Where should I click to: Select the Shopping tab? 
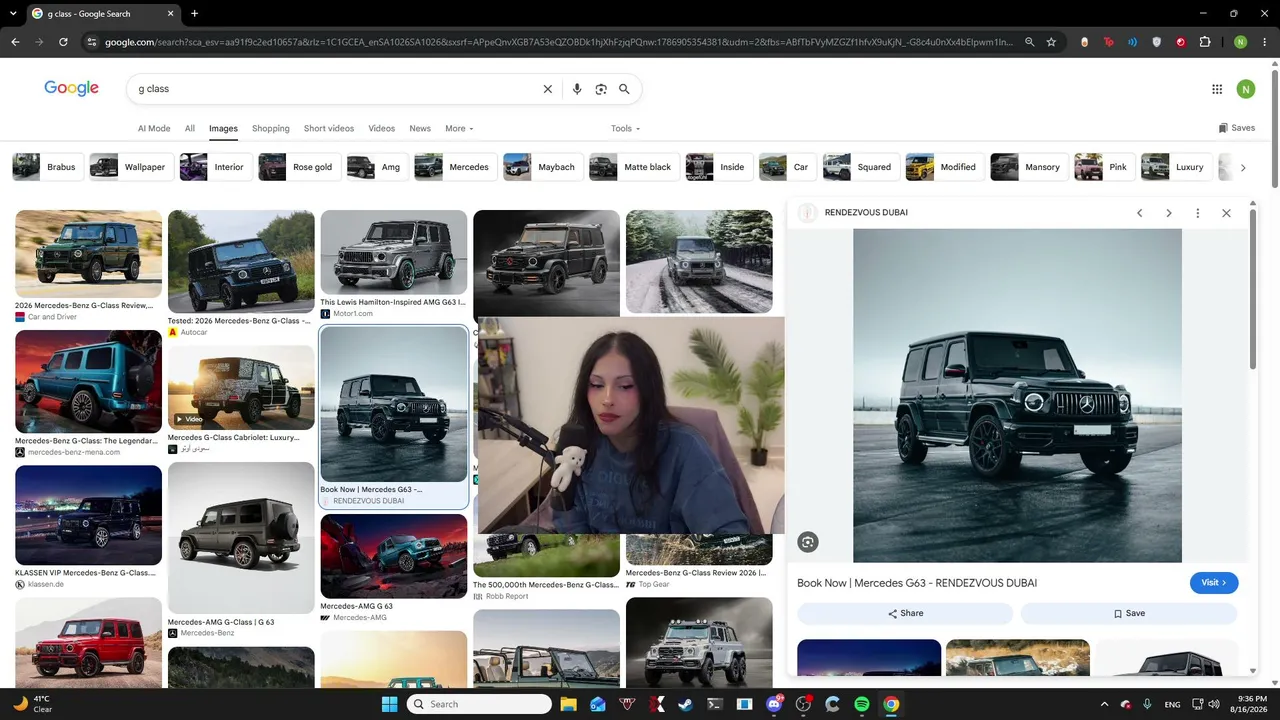pyautogui.click(x=270, y=128)
